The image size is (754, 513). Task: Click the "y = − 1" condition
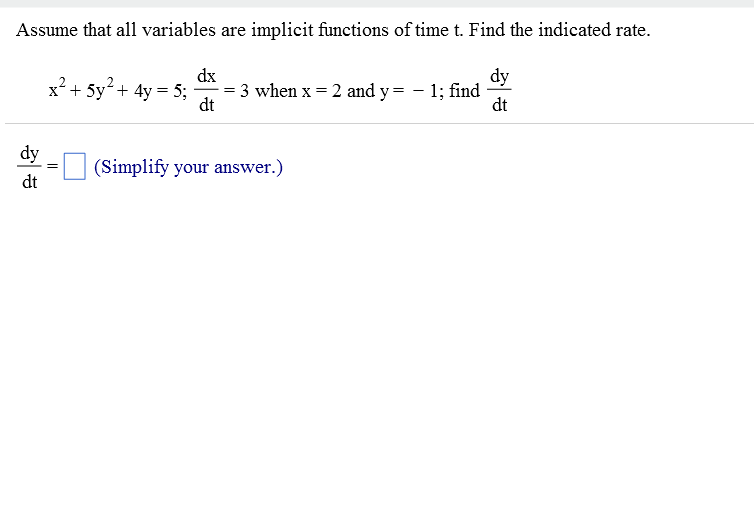409,90
